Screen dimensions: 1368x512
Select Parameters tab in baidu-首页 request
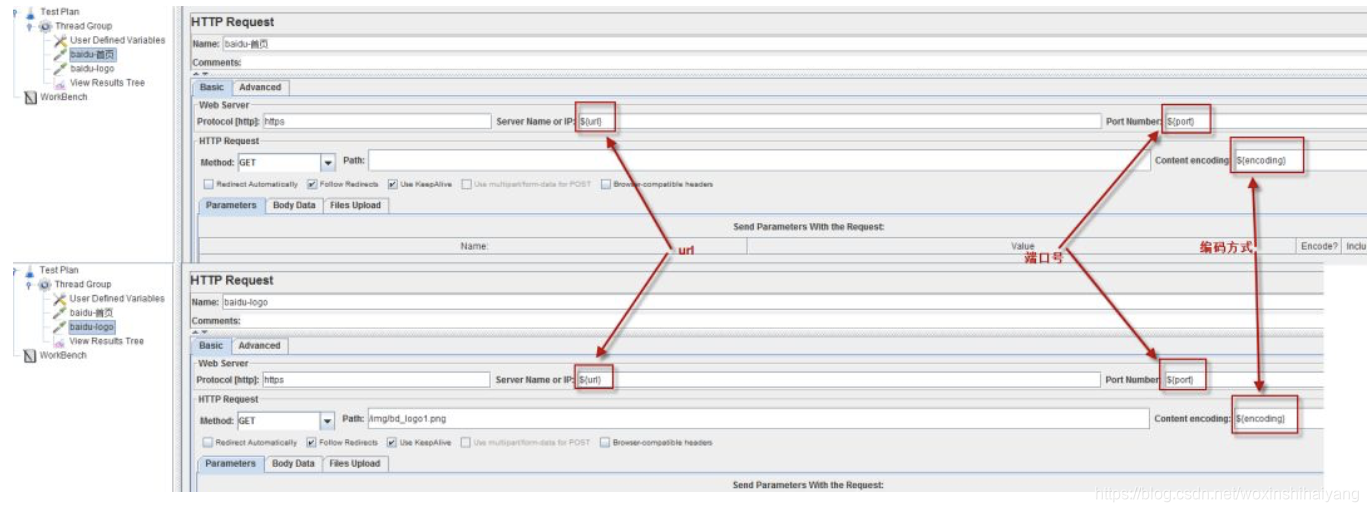tap(231, 205)
